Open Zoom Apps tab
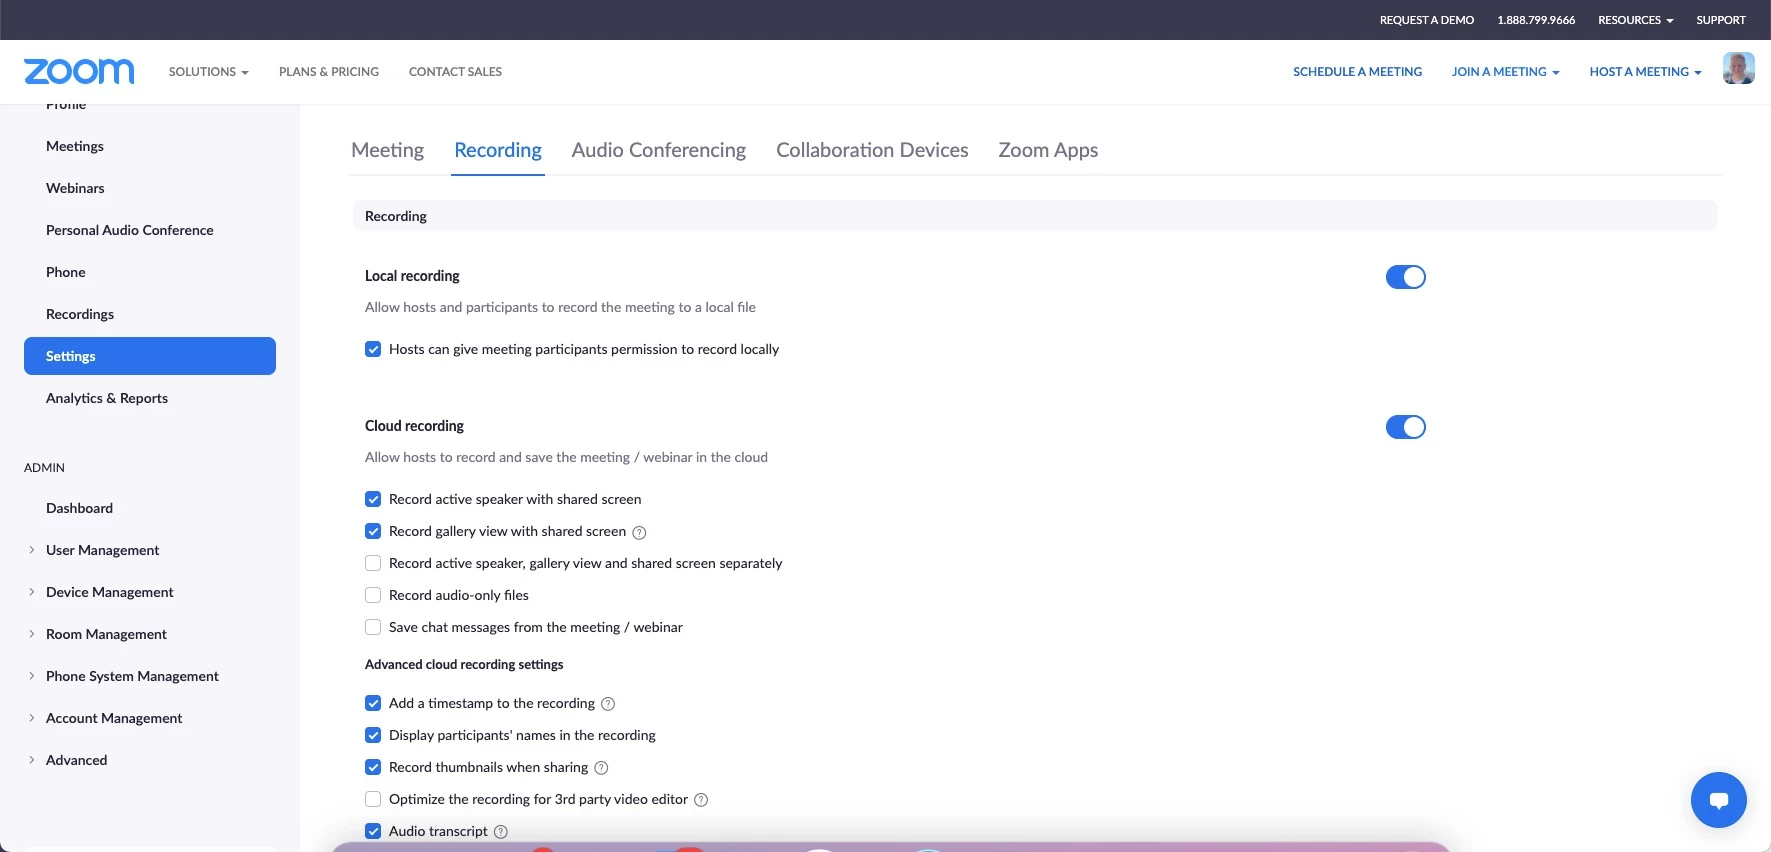 (x=1048, y=150)
